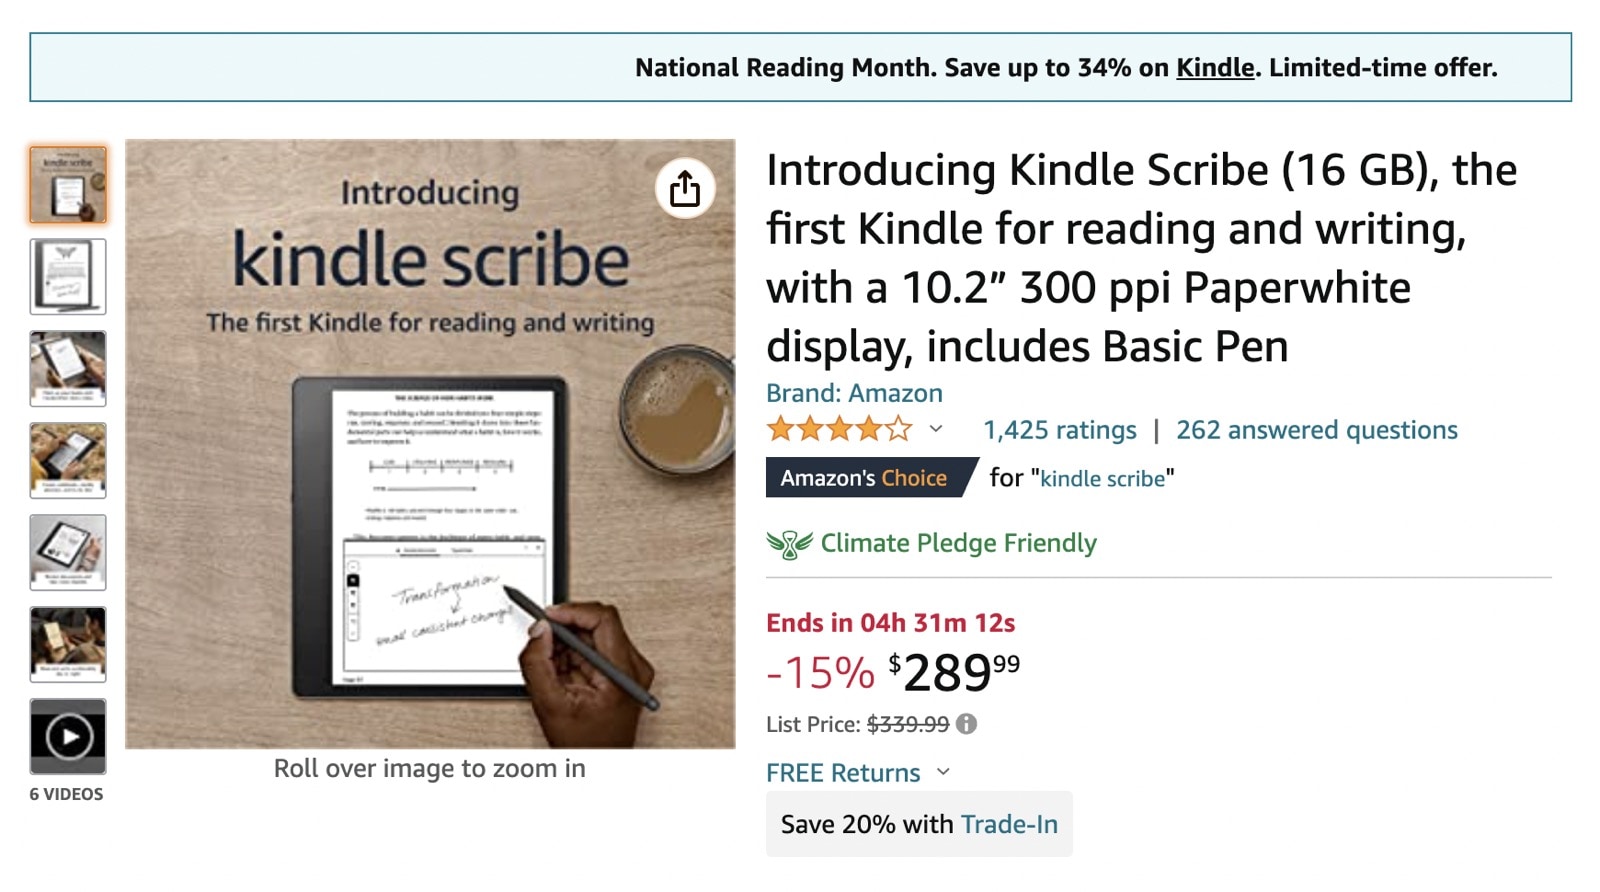Click the play icon on the videos thumbnail
The image size is (1600, 892).
[x=67, y=735]
